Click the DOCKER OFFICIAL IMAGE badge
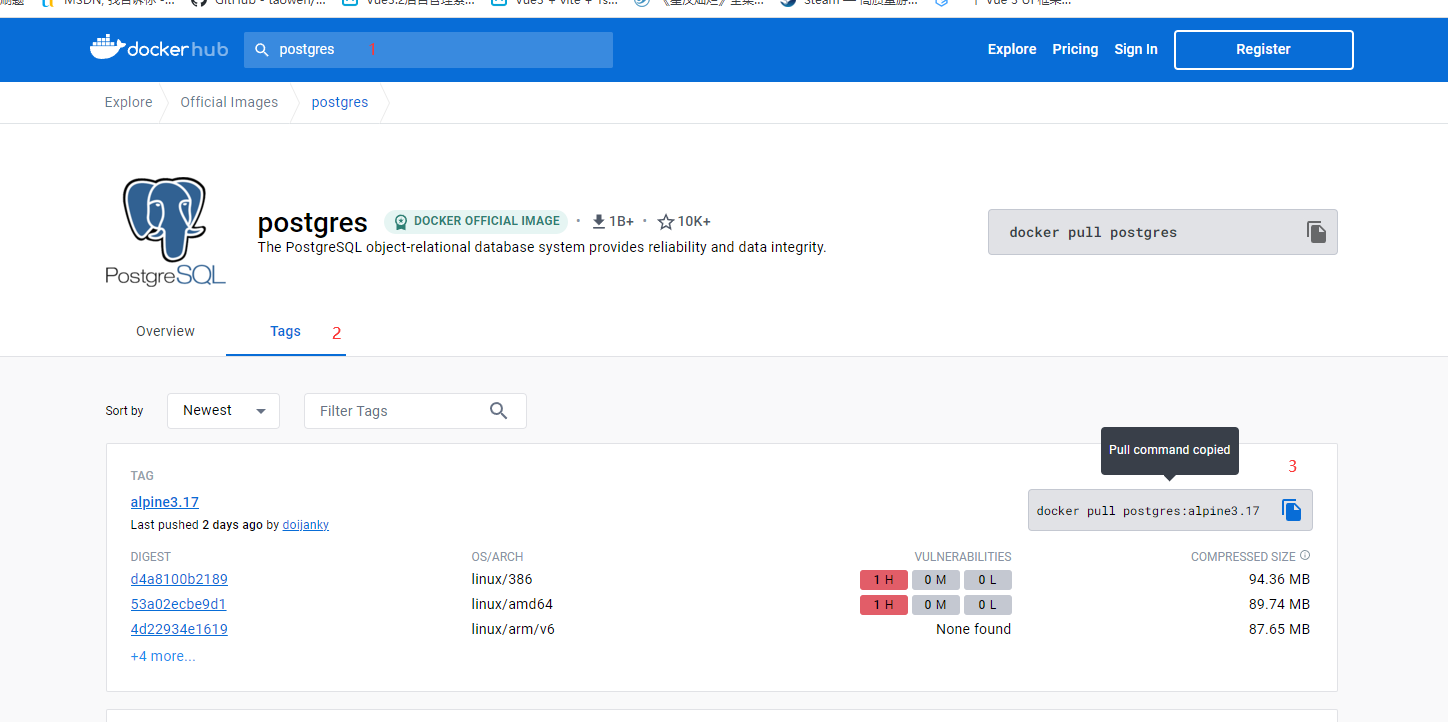Screen dimensions: 1448x722 476,221
